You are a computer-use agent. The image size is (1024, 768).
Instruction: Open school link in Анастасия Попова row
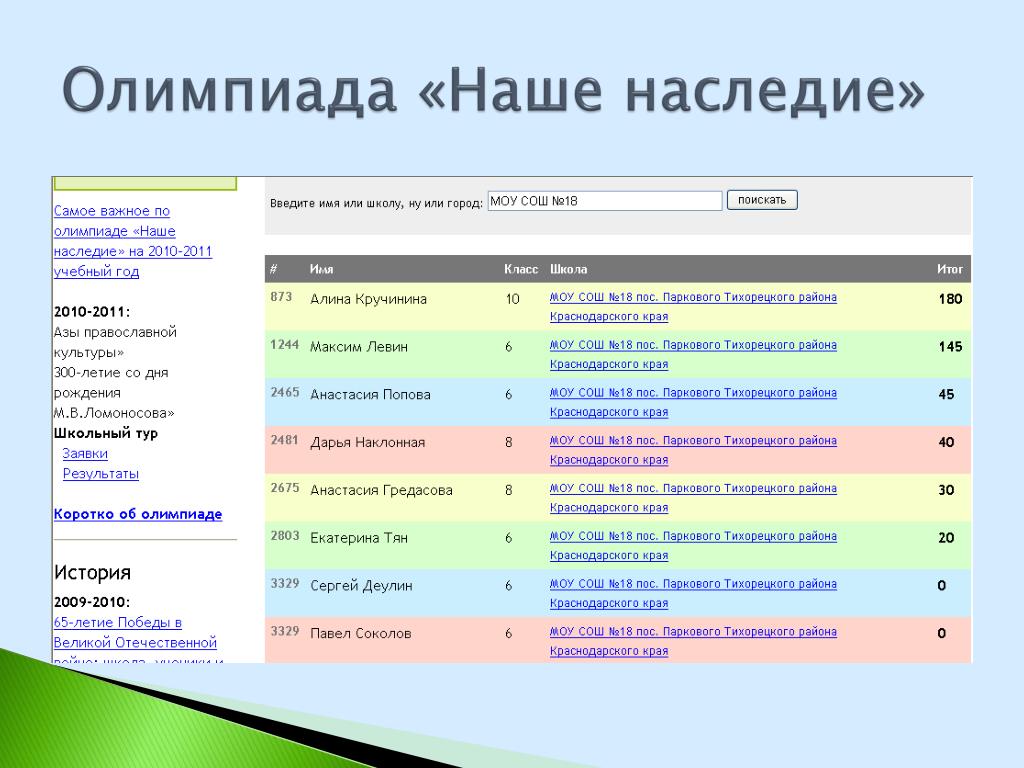(693, 402)
